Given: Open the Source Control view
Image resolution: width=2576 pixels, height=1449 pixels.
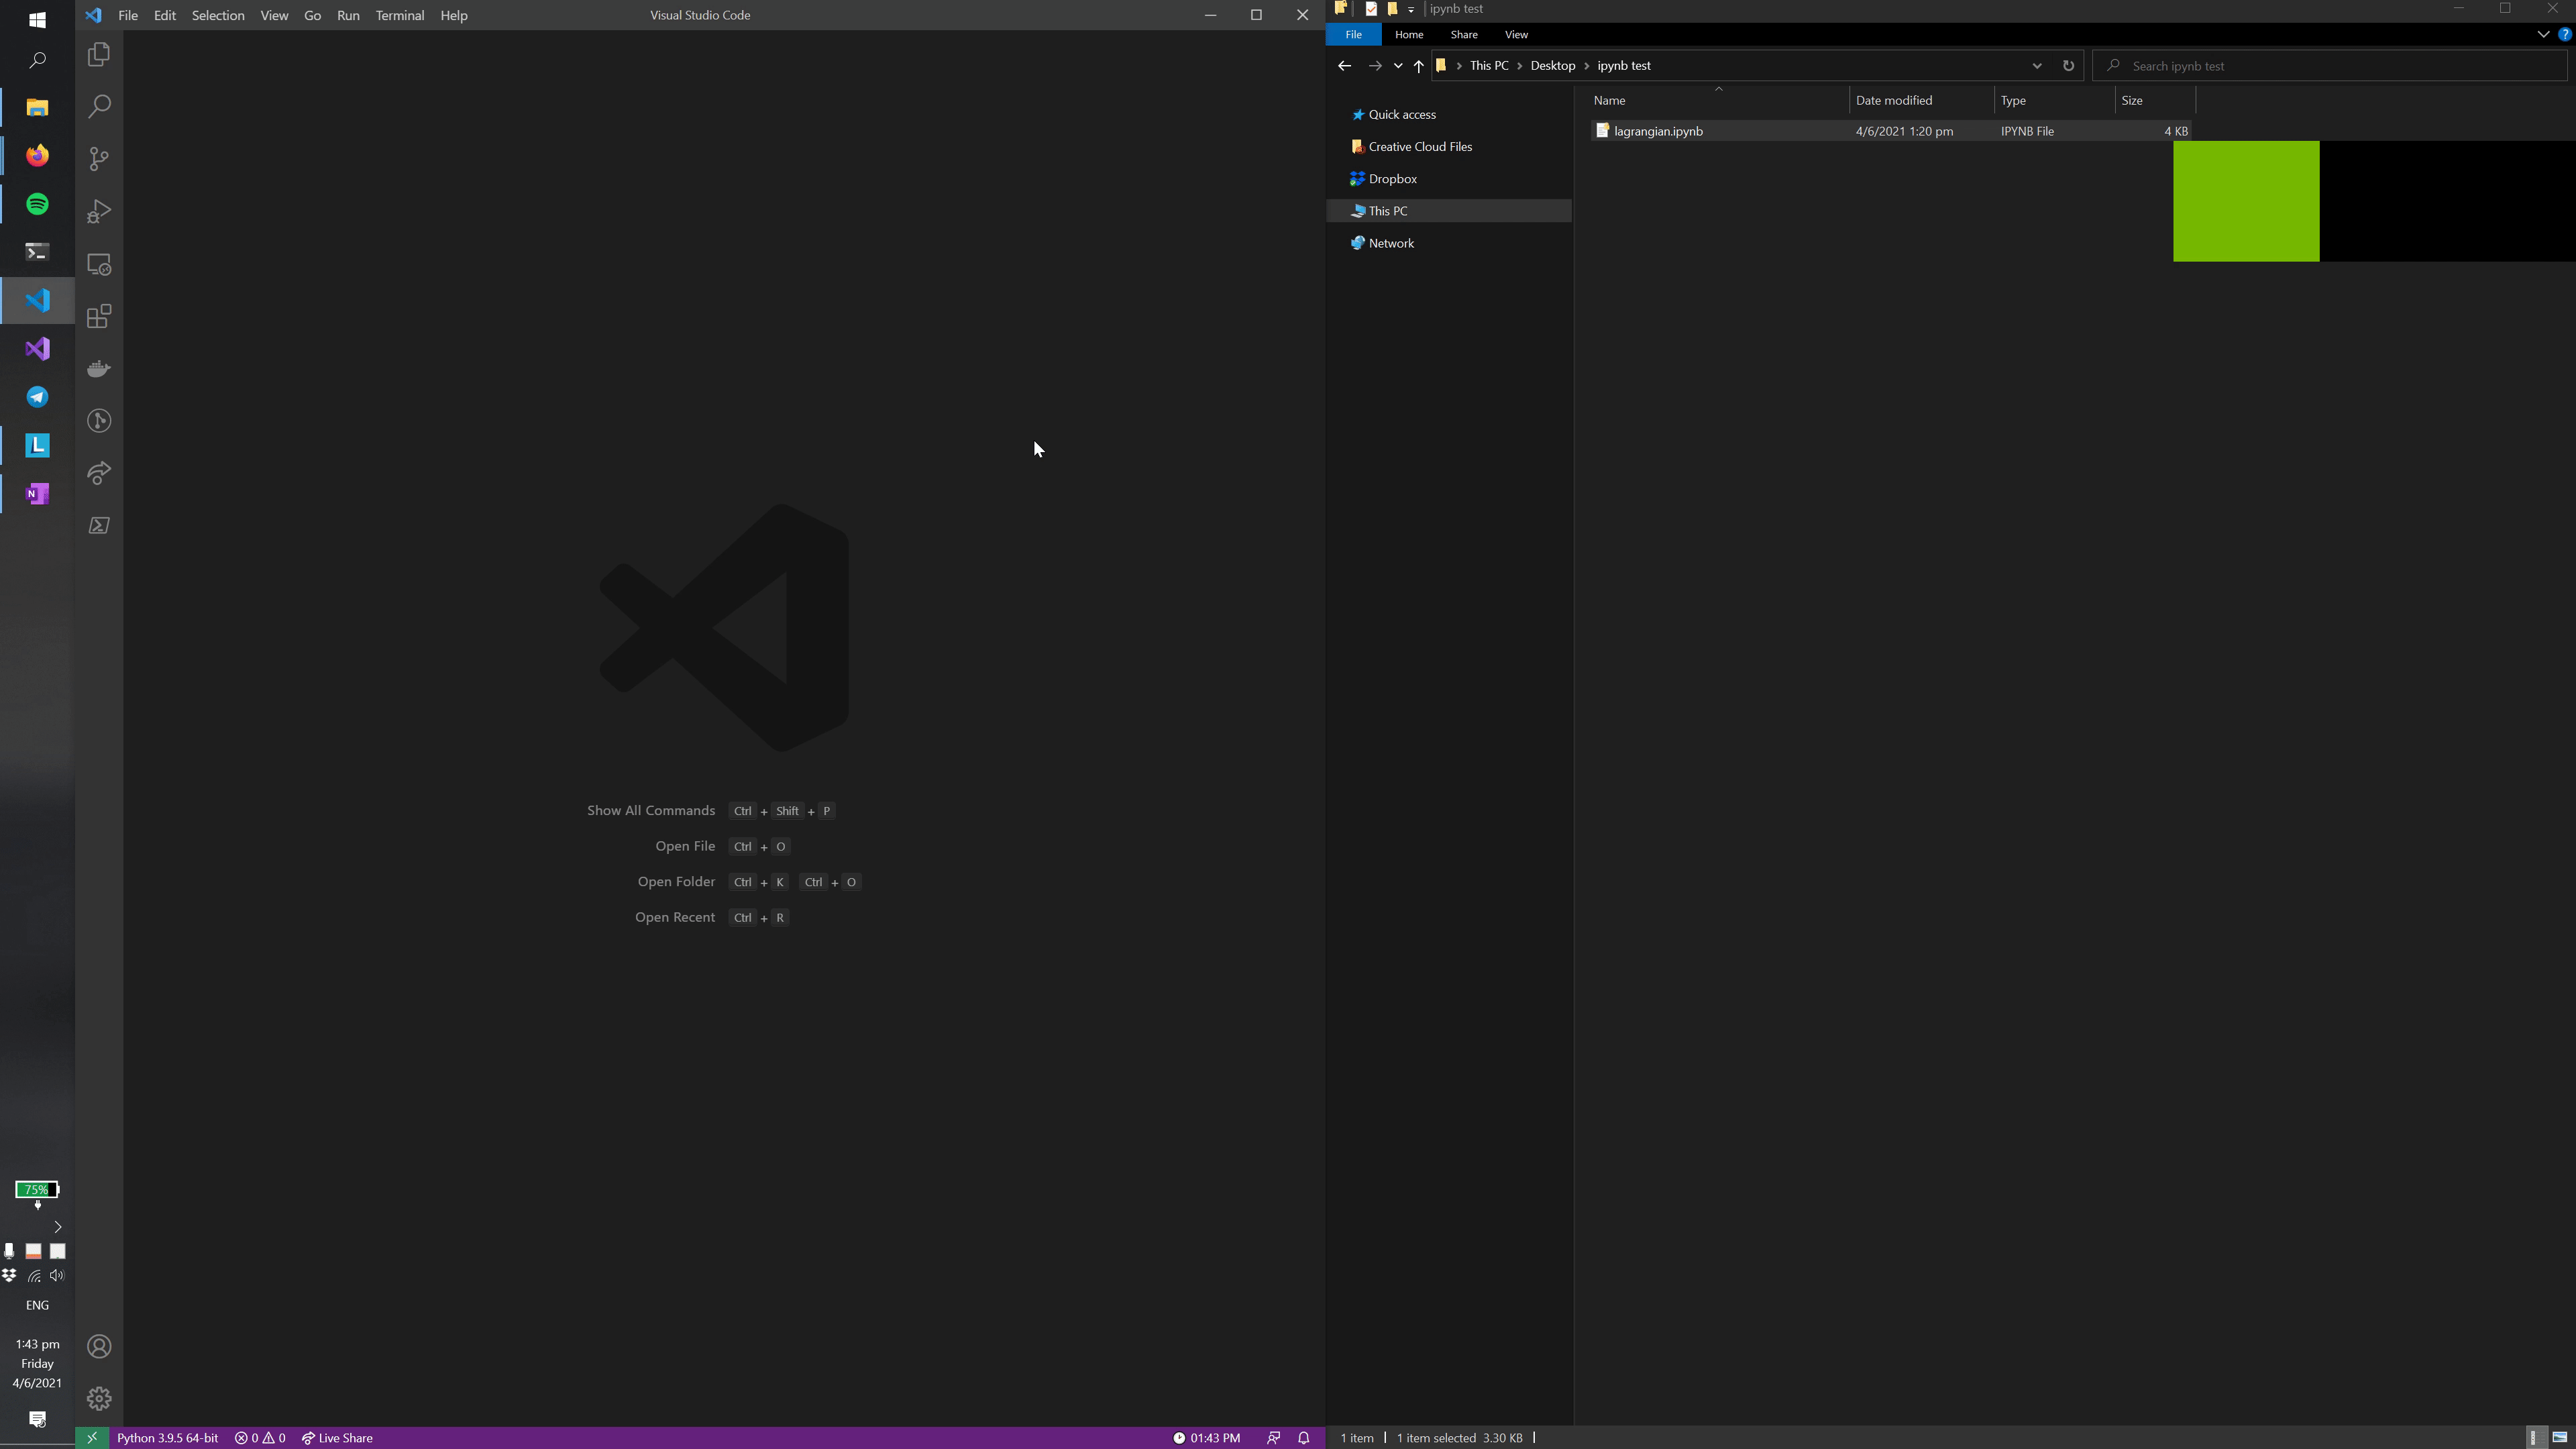Looking at the screenshot, I should pos(99,159).
